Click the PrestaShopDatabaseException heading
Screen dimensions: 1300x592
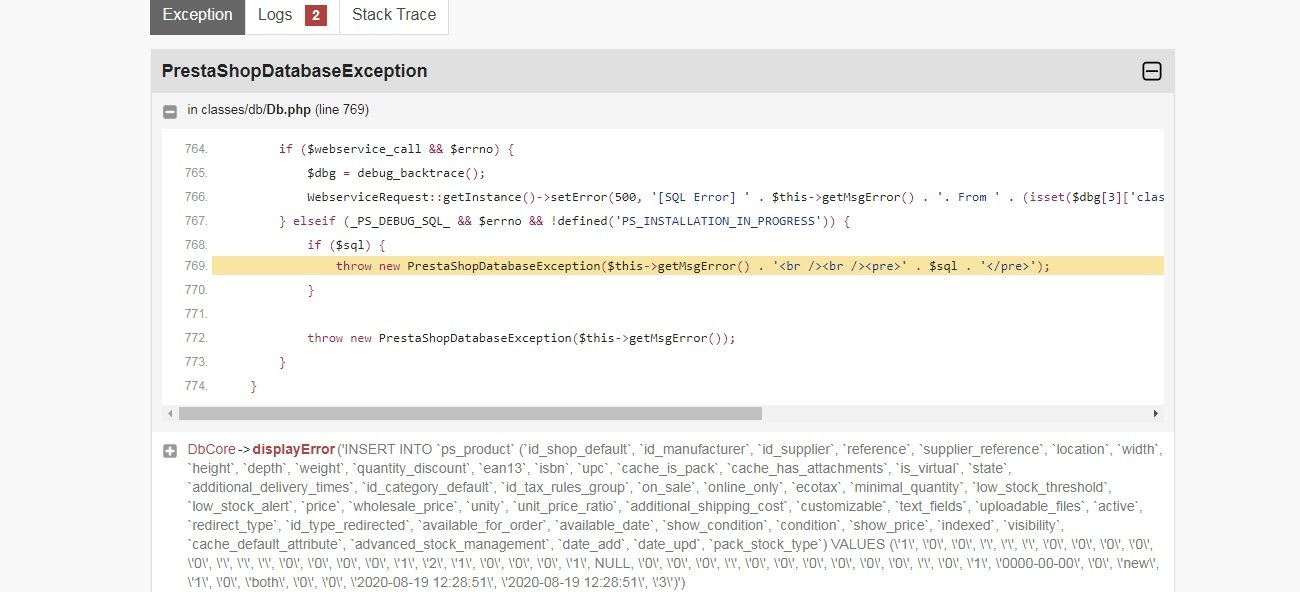294,71
